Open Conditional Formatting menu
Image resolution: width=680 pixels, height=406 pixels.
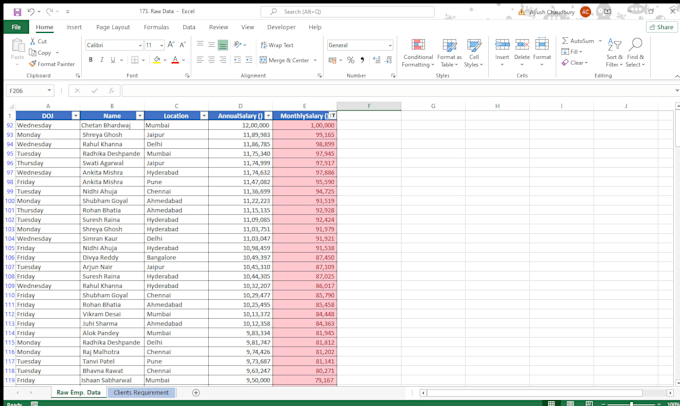coord(418,53)
